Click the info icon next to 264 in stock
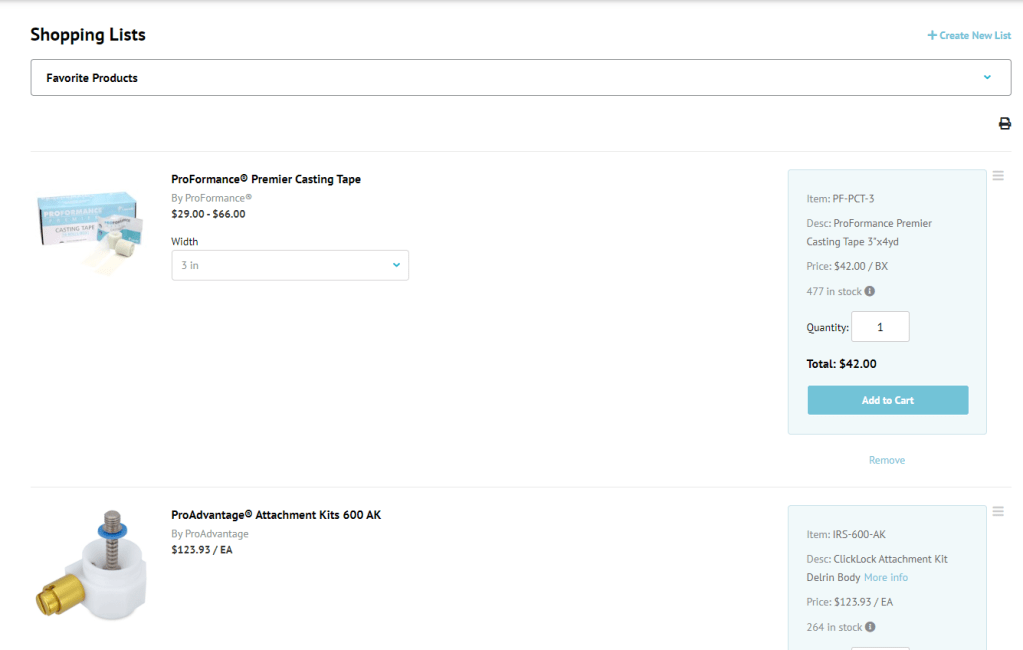Screen dimensions: 1023x650 coord(869,628)
